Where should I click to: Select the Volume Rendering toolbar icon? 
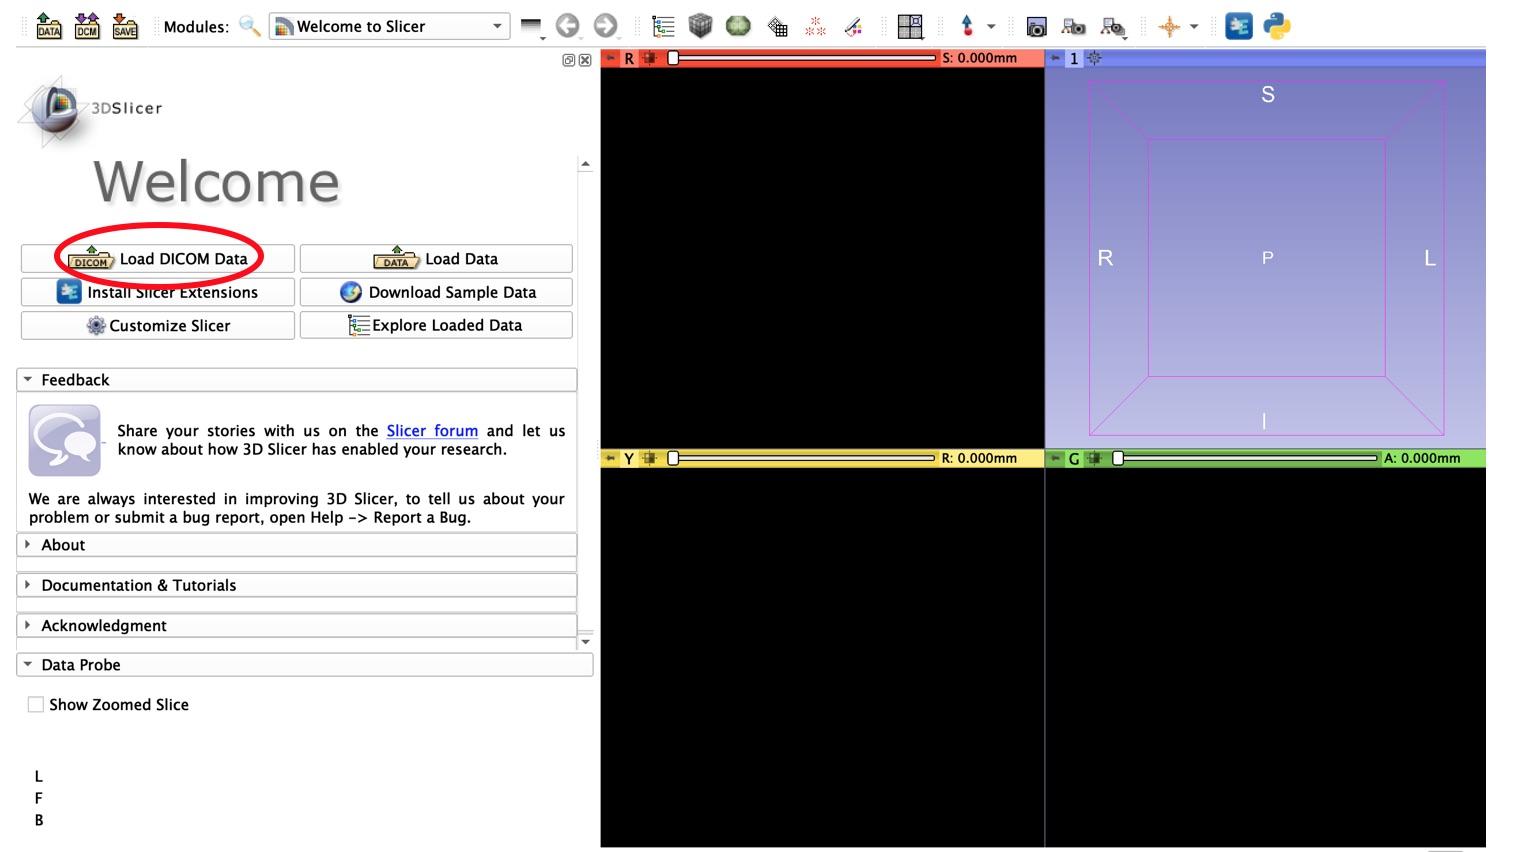pos(698,26)
